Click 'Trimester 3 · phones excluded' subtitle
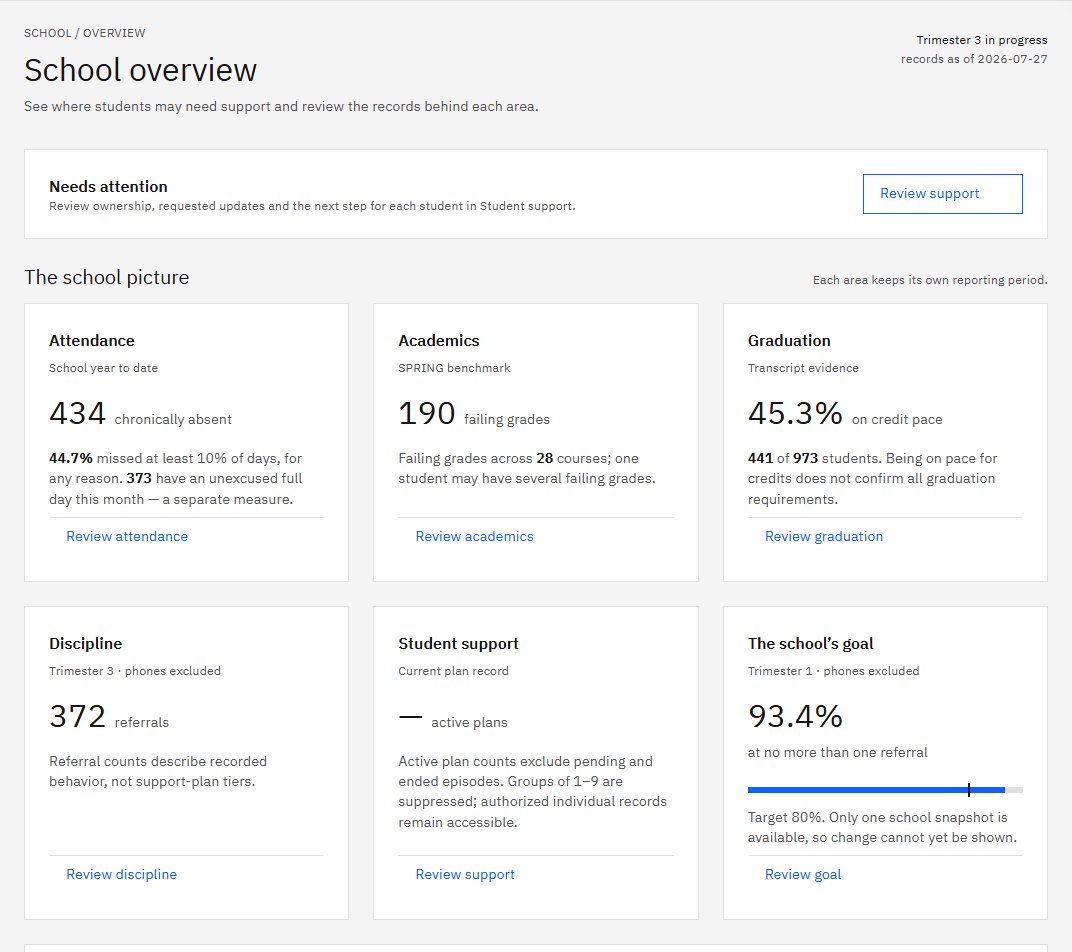 pyautogui.click(x=135, y=671)
